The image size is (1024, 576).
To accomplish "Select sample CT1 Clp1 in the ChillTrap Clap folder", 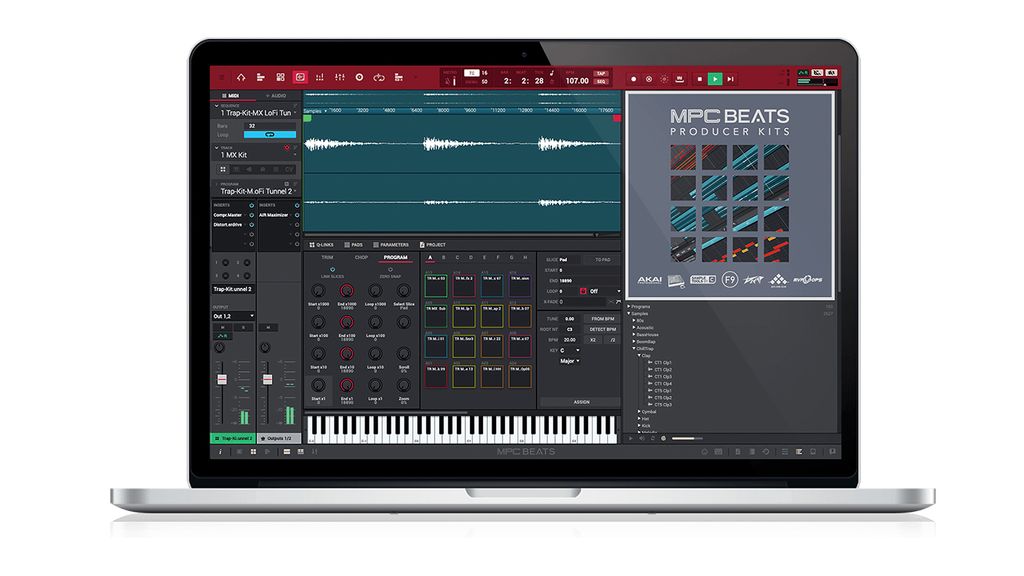I will click(660, 363).
